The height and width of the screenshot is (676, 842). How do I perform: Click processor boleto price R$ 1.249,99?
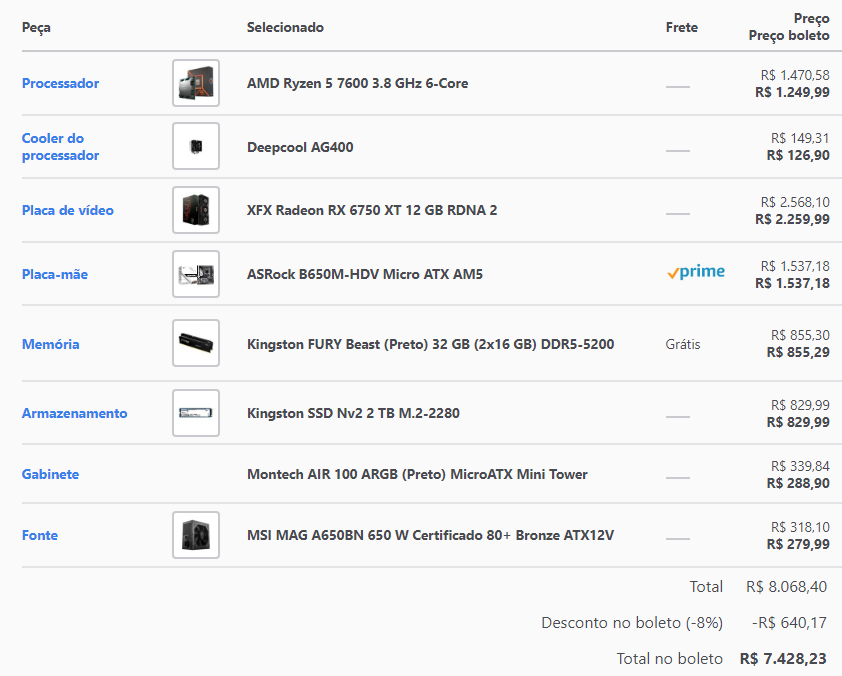click(792, 92)
